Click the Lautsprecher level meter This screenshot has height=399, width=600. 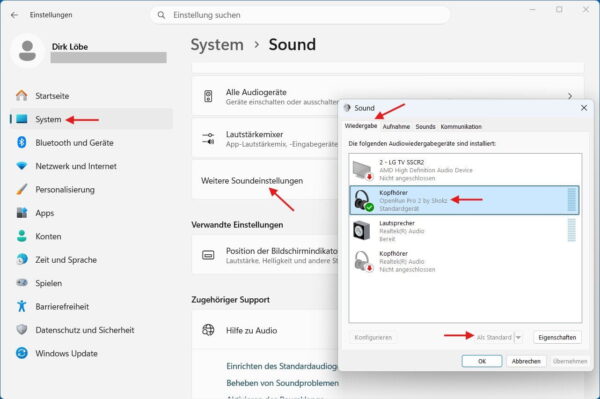point(572,230)
